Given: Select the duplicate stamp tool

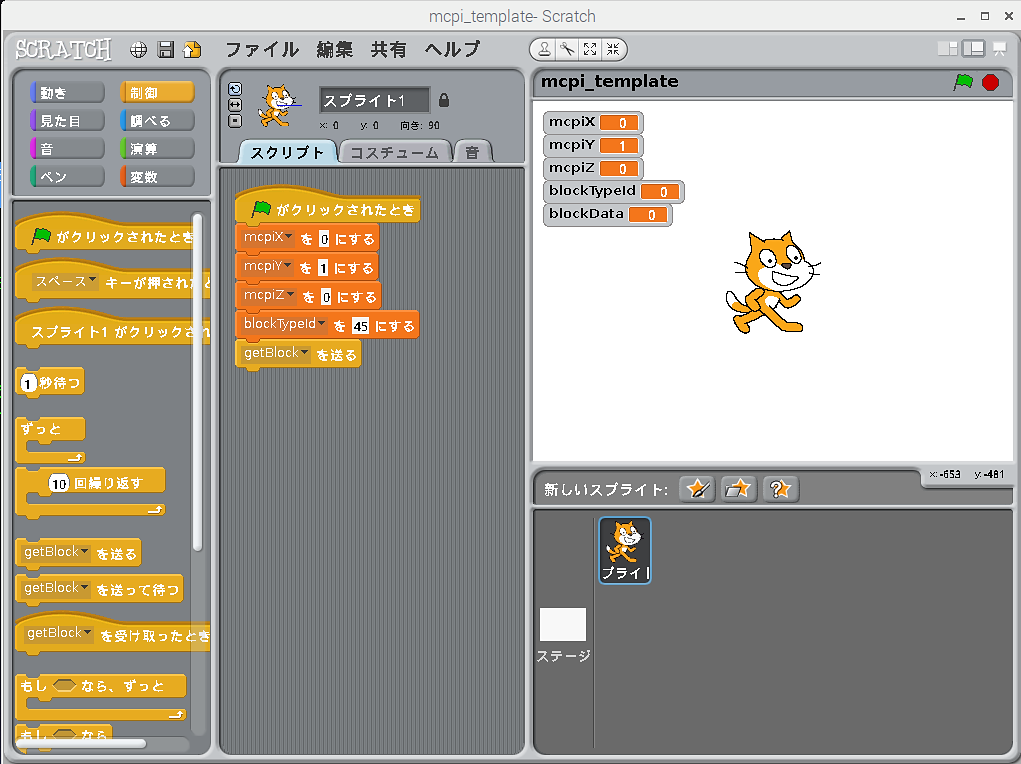Looking at the screenshot, I should (x=544, y=49).
